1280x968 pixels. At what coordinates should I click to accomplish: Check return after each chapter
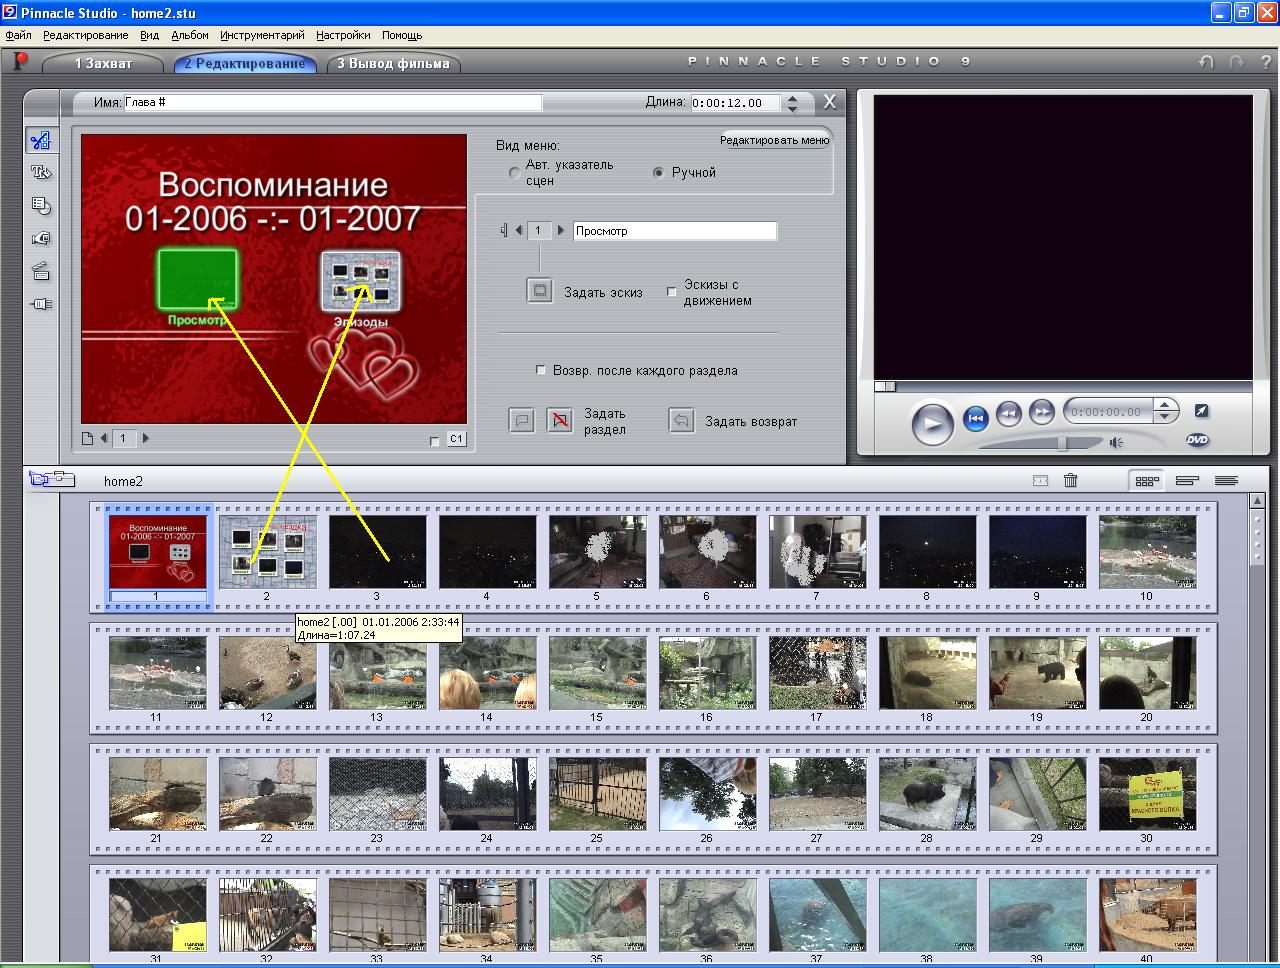pos(541,370)
